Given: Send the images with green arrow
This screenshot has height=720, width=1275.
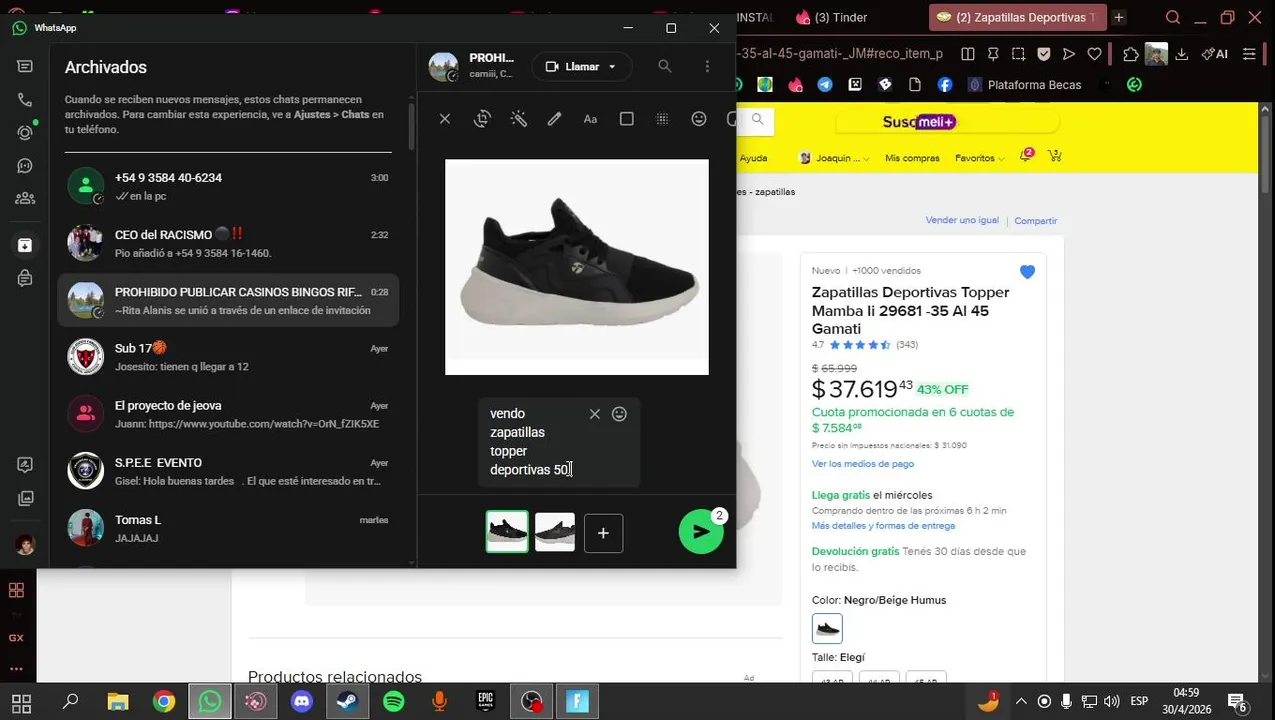Looking at the screenshot, I should [701, 532].
